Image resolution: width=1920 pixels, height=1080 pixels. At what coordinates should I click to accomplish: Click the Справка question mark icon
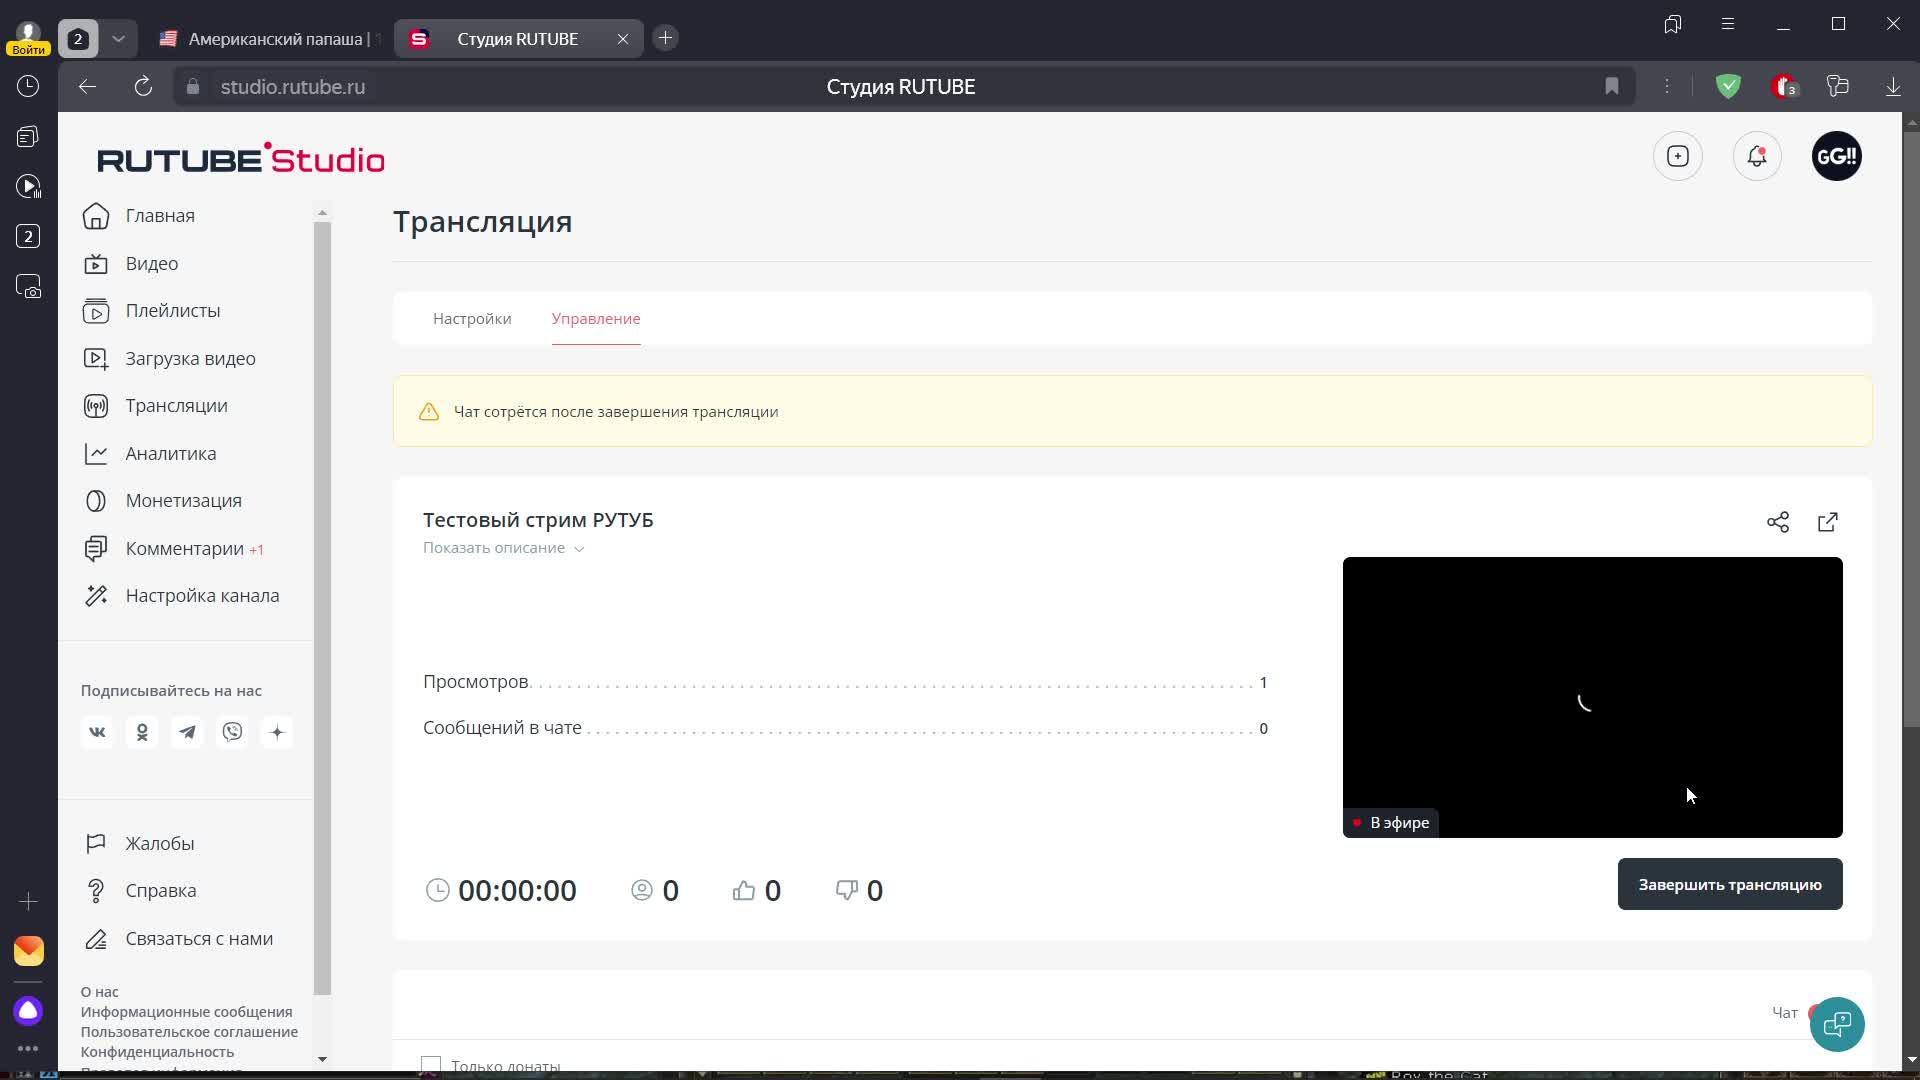[x=96, y=891]
